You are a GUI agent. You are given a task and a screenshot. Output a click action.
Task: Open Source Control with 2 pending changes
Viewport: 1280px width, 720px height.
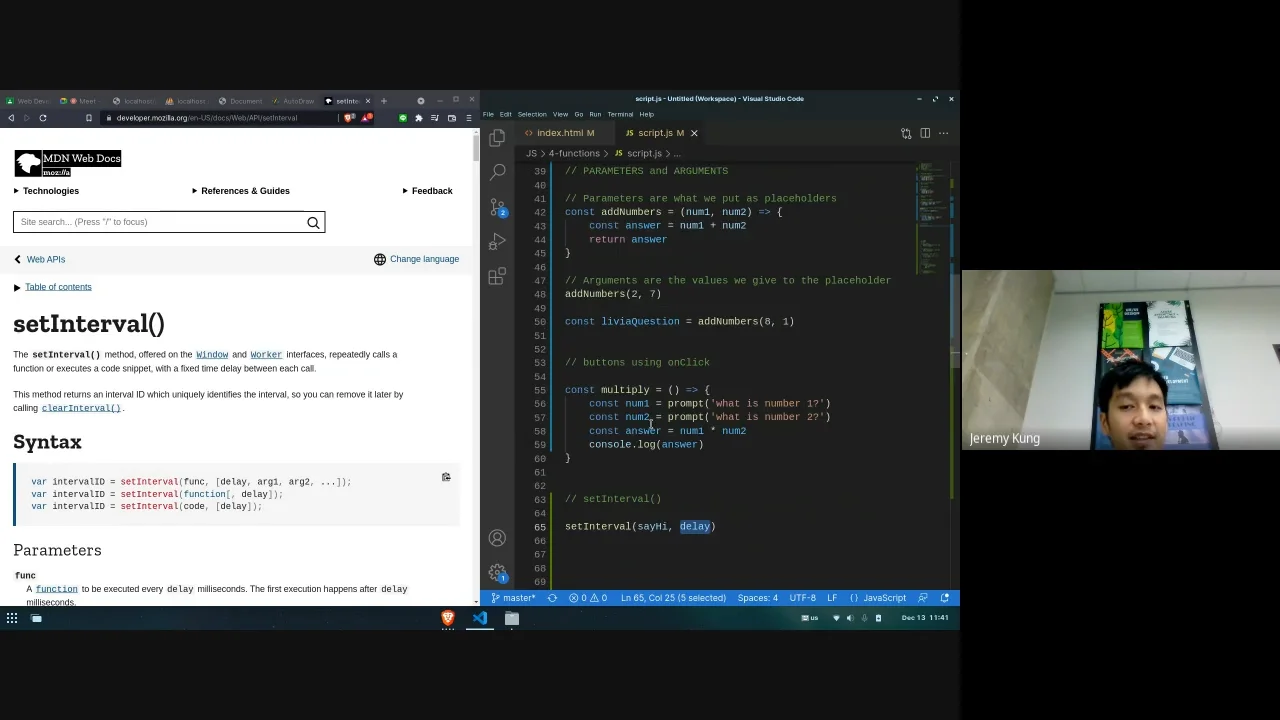tap(497, 207)
